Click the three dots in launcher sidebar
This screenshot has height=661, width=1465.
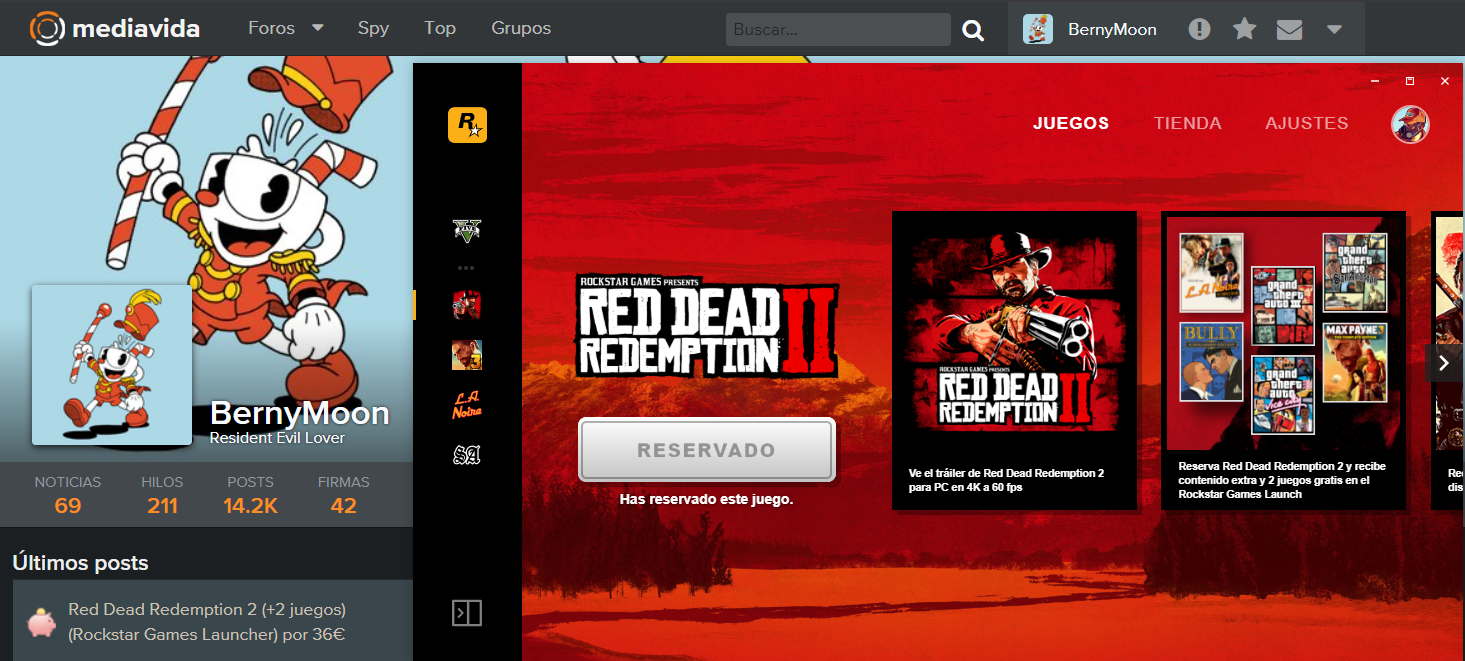(x=466, y=268)
